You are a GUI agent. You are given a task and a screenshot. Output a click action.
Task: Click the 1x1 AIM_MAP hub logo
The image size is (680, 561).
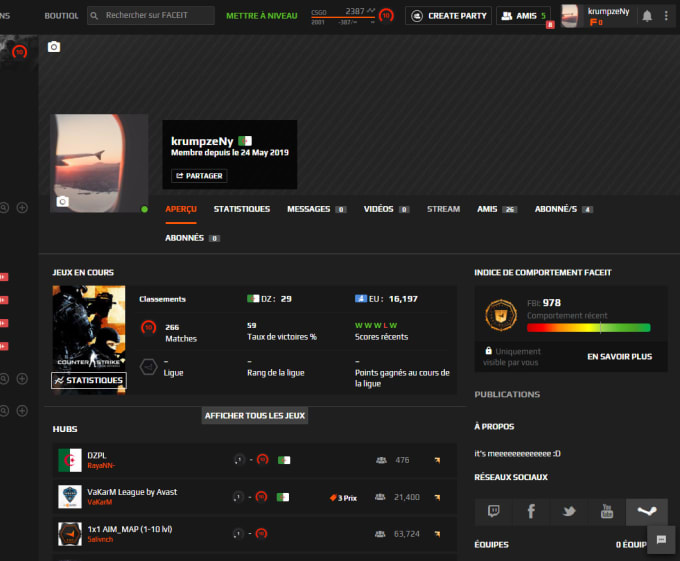[70, 534]
